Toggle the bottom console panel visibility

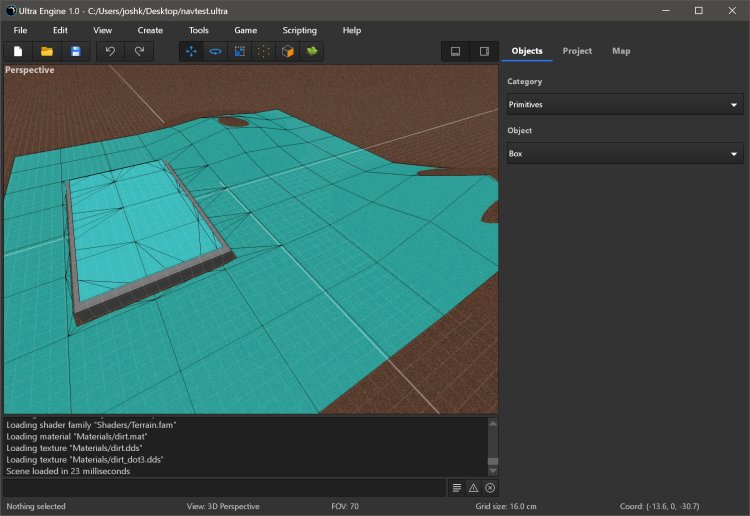(456, 51)
